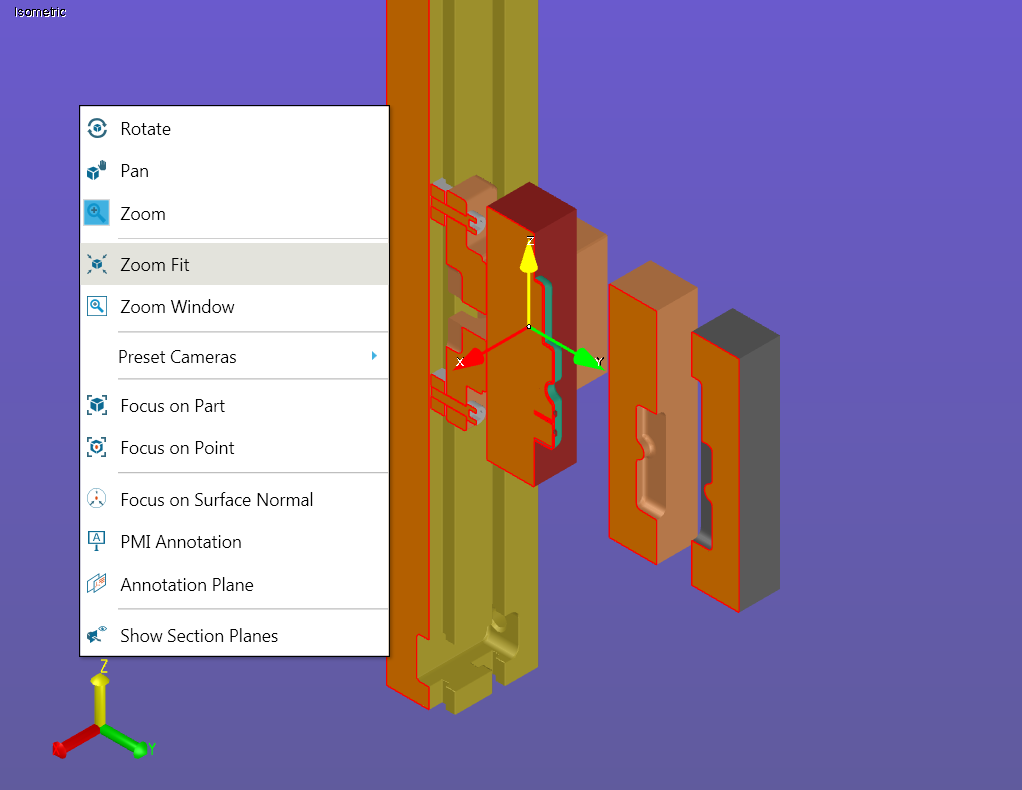Activate the Zoom magnifier icon
The width and height of the screenshot is (1022, 790).
97,212
